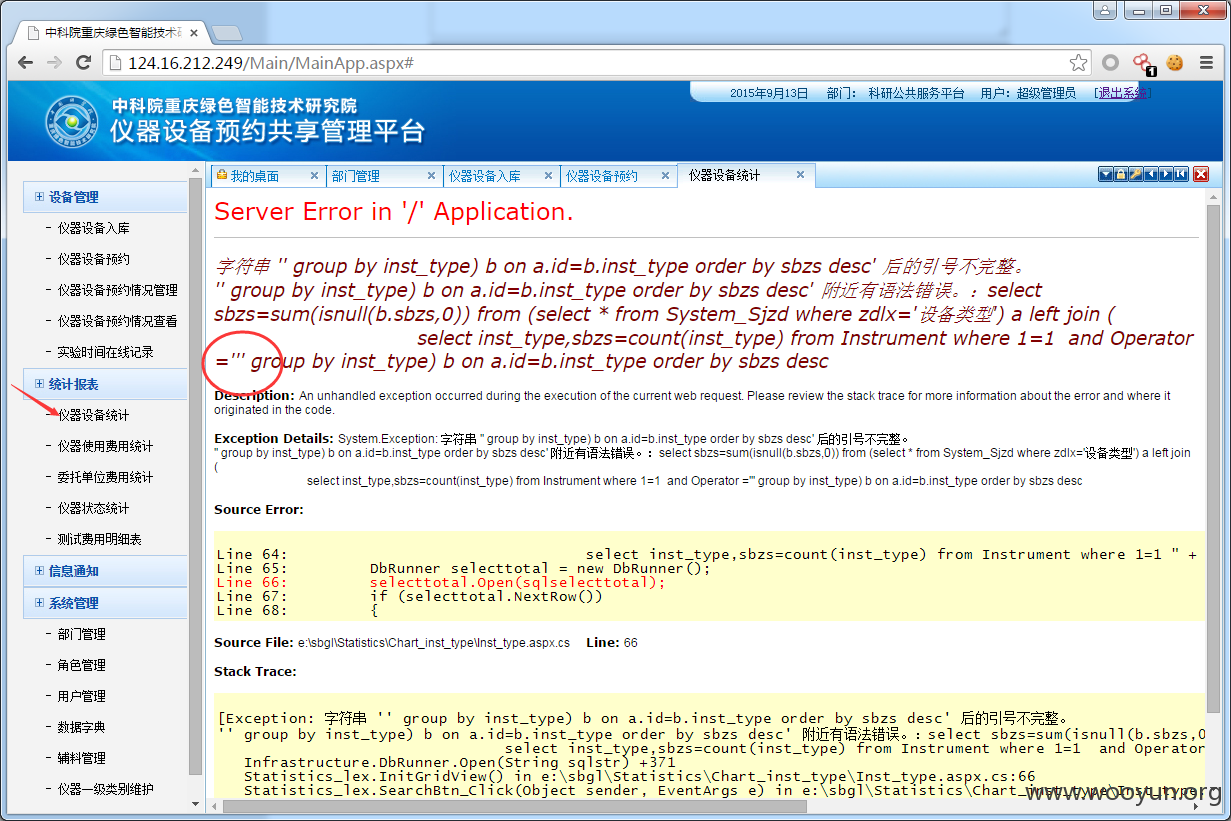Close the 仪器设备预约 tab
This screenshot has width=1231, height=821.
pos(664,175)
